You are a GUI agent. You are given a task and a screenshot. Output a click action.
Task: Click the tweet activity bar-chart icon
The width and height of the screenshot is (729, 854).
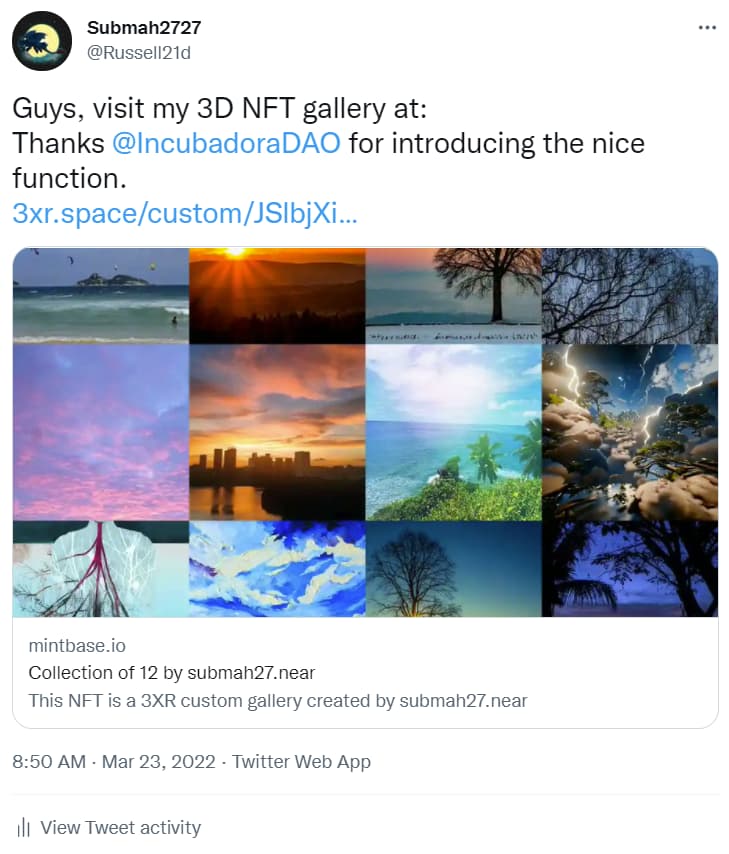tap(22, 827)
